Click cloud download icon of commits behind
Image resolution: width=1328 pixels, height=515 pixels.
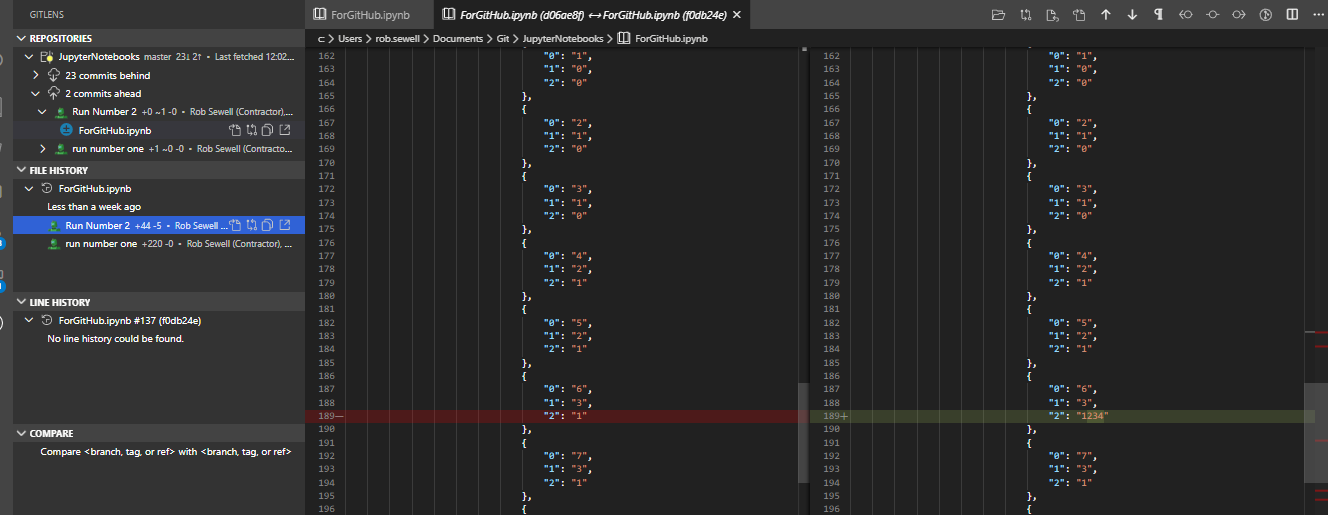coord(54,75)
